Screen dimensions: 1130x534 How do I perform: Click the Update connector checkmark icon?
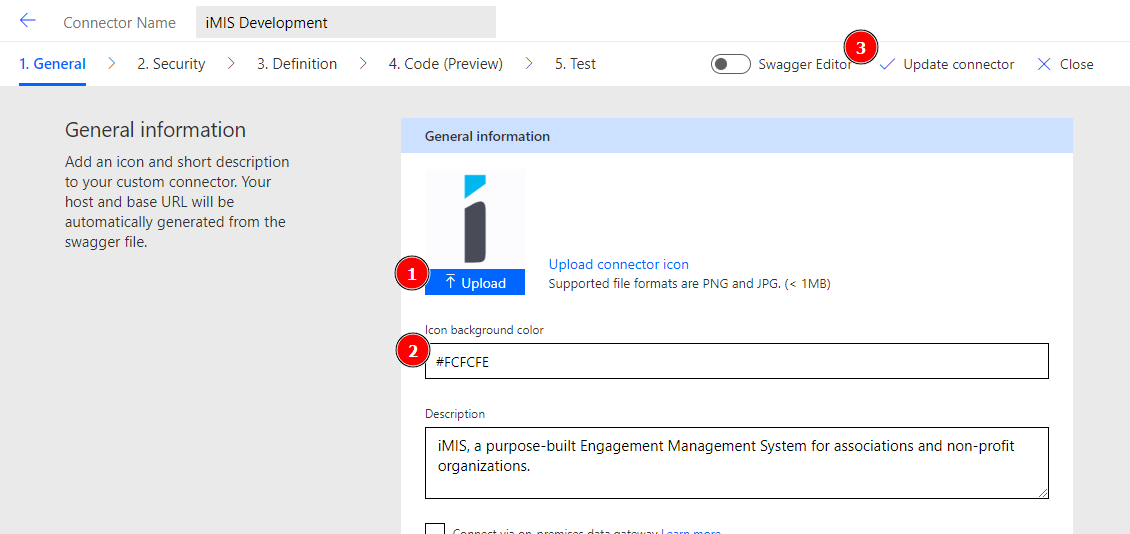click(887, 64)
